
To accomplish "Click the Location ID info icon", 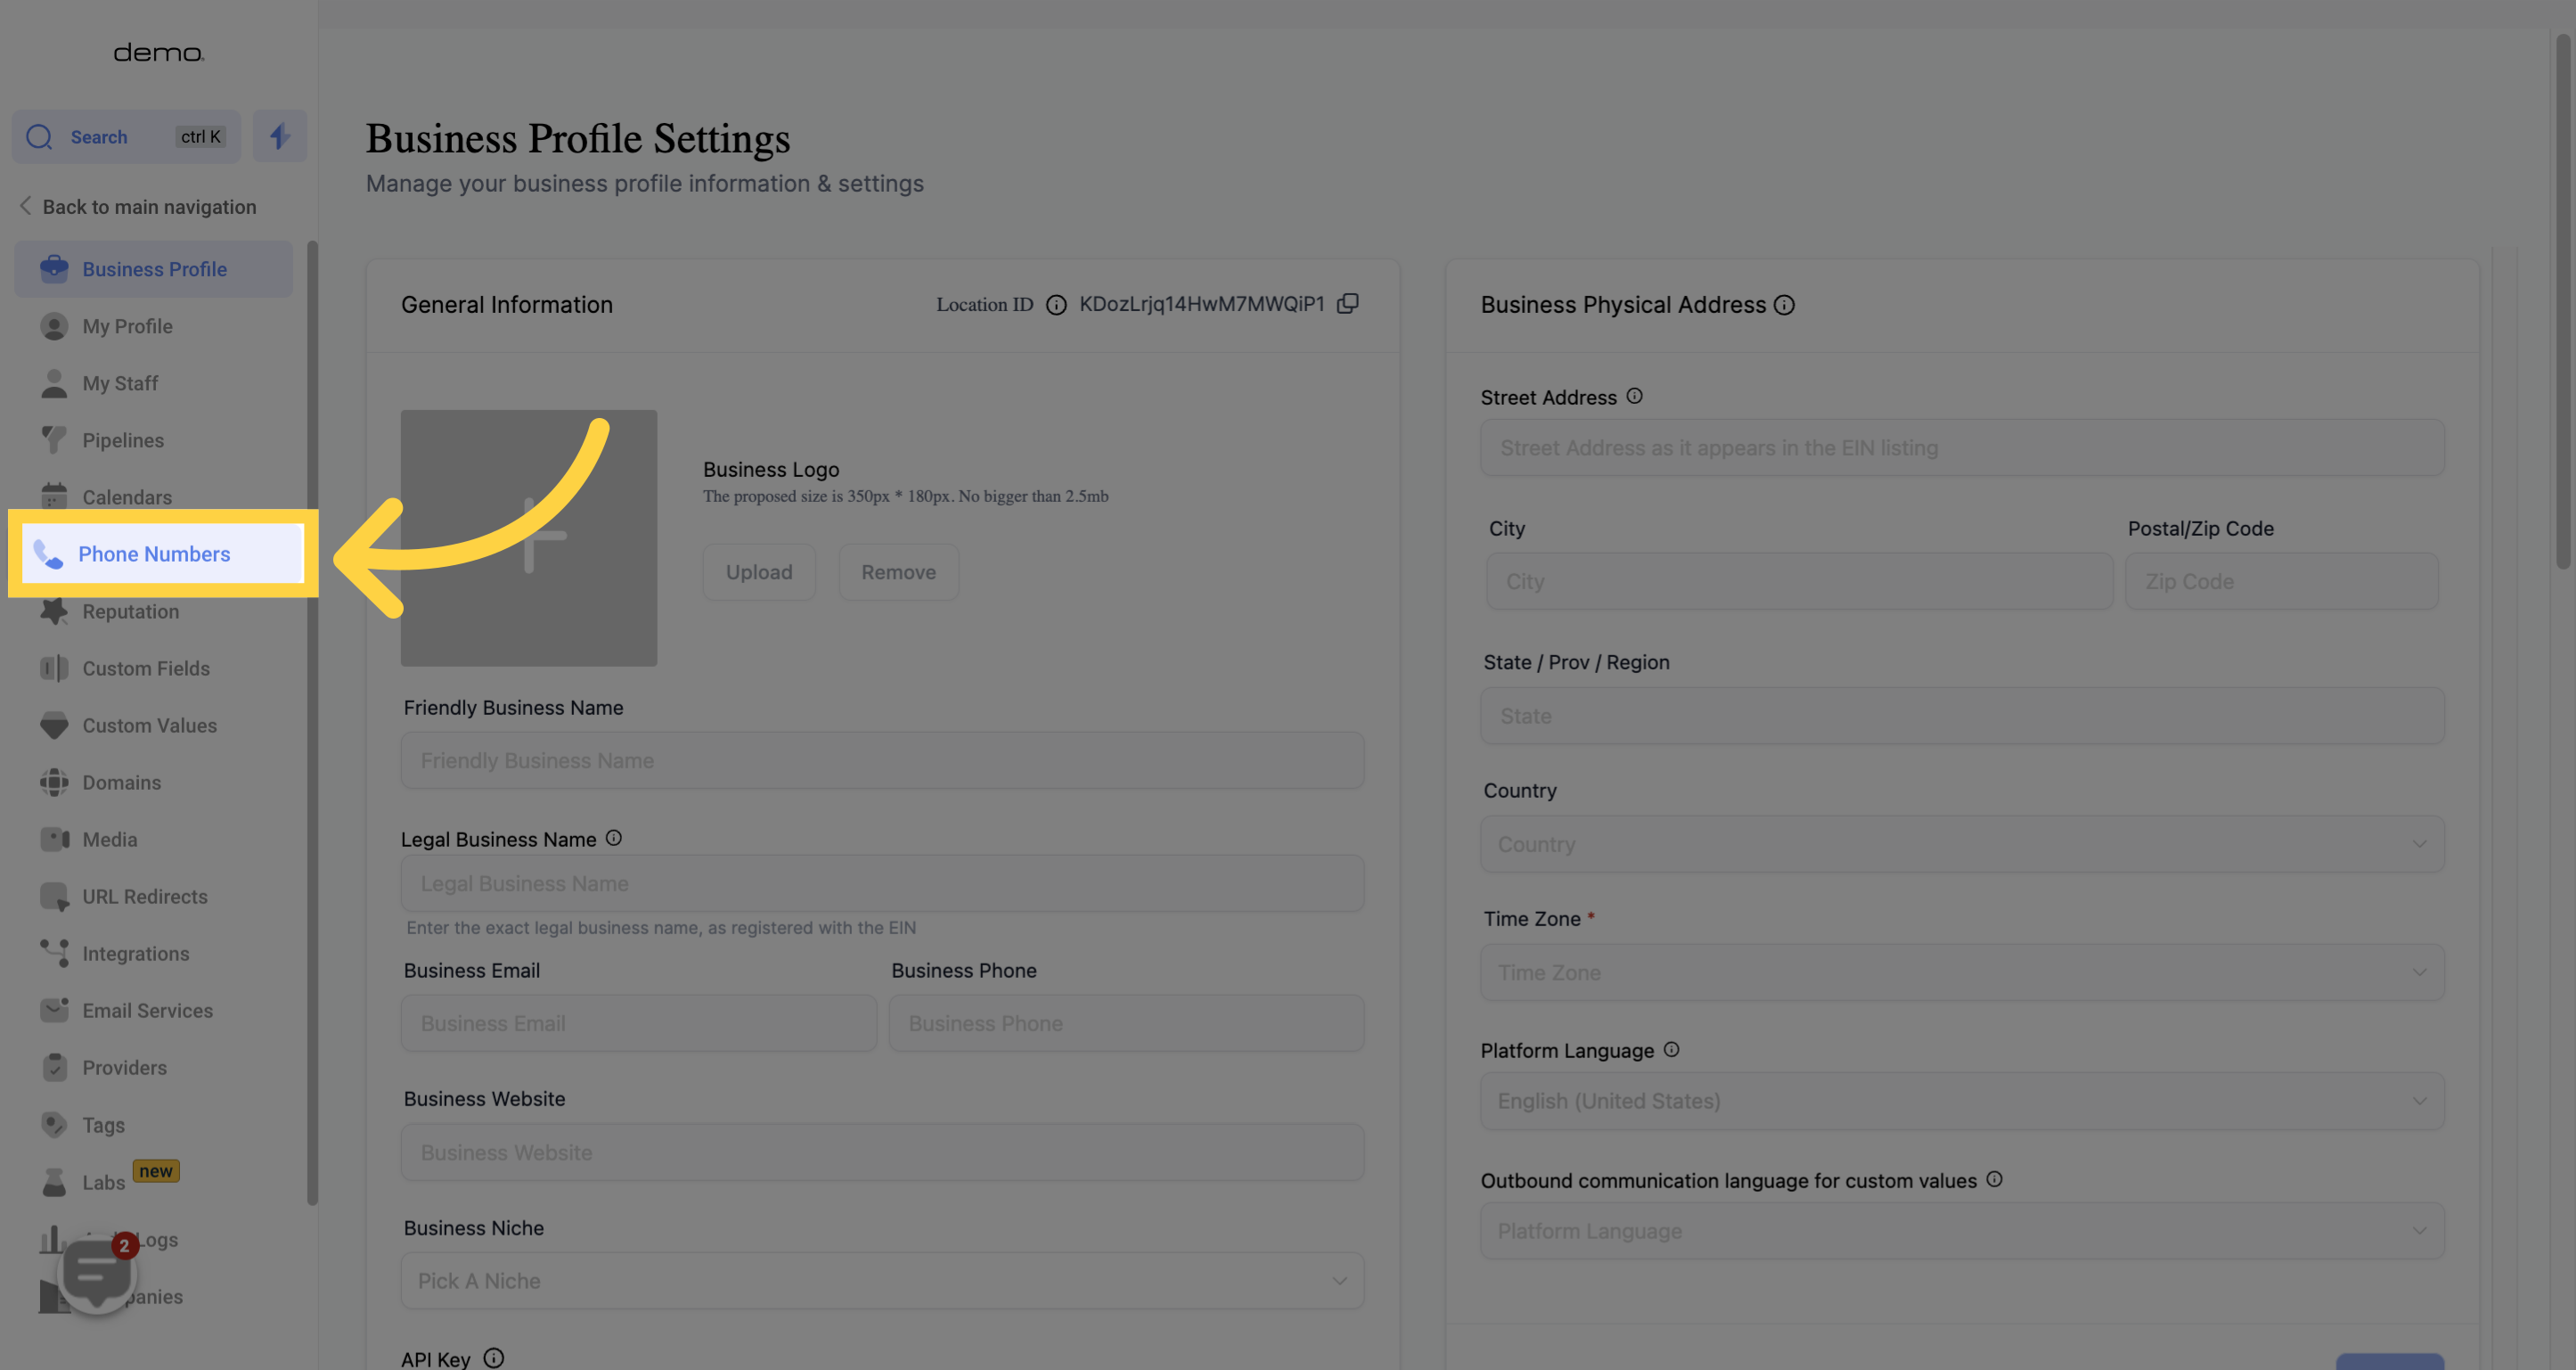I will click(1056, 305).
